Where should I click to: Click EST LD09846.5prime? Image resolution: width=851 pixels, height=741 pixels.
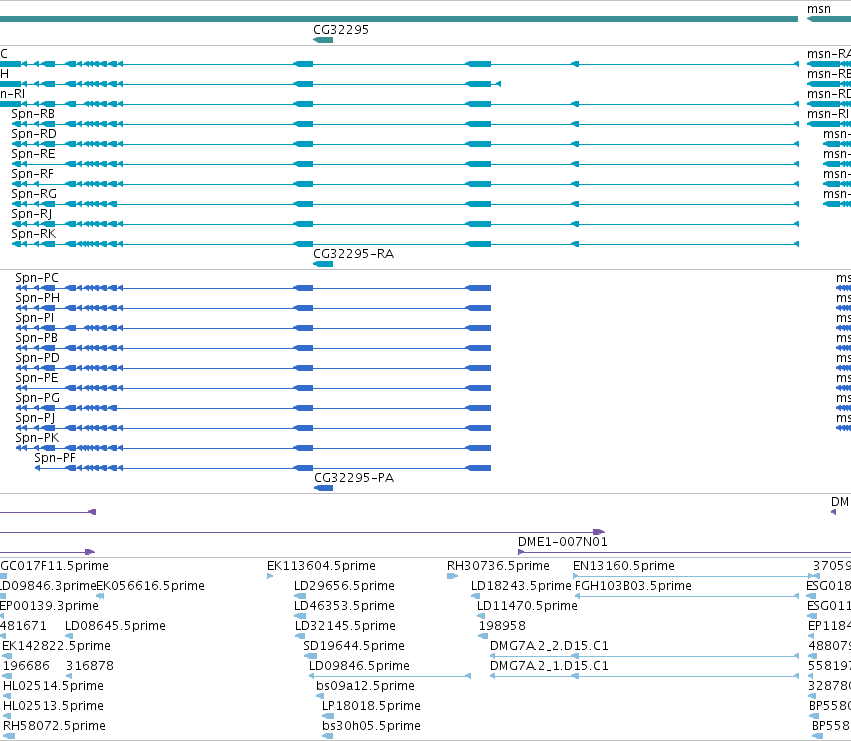click(x=359, y=666)
